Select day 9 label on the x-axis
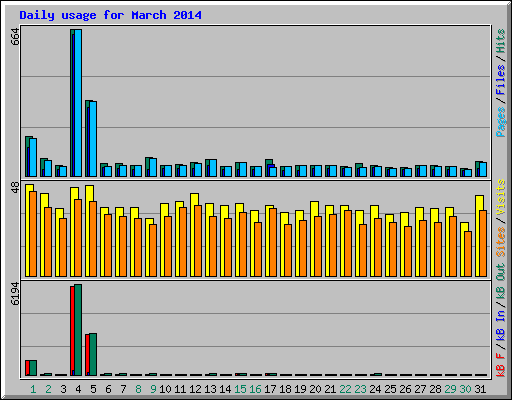The height and width of the screenshot is (400, 512). point(153,389)
